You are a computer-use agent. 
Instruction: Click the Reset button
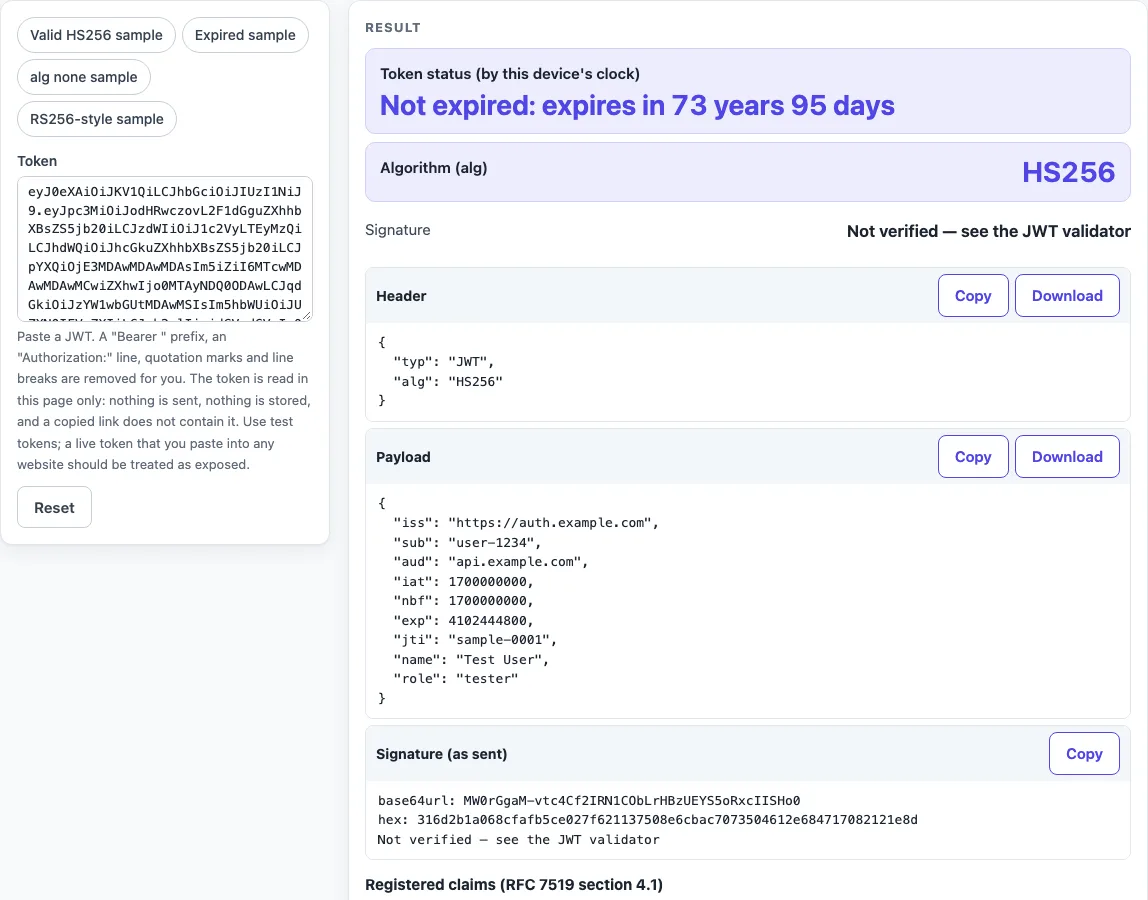tap(54, 507)
